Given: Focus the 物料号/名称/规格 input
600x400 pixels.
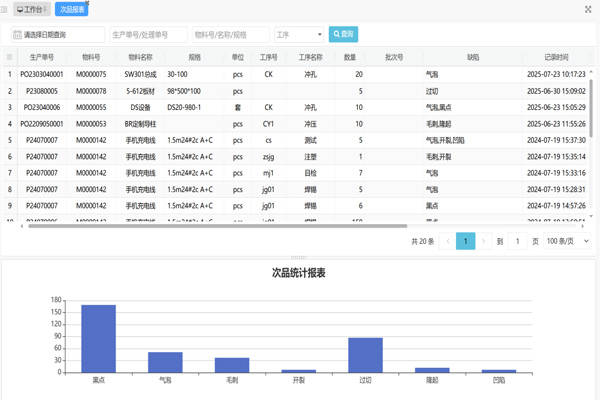Looking at the screenshot, I should [x=230, y=35].
